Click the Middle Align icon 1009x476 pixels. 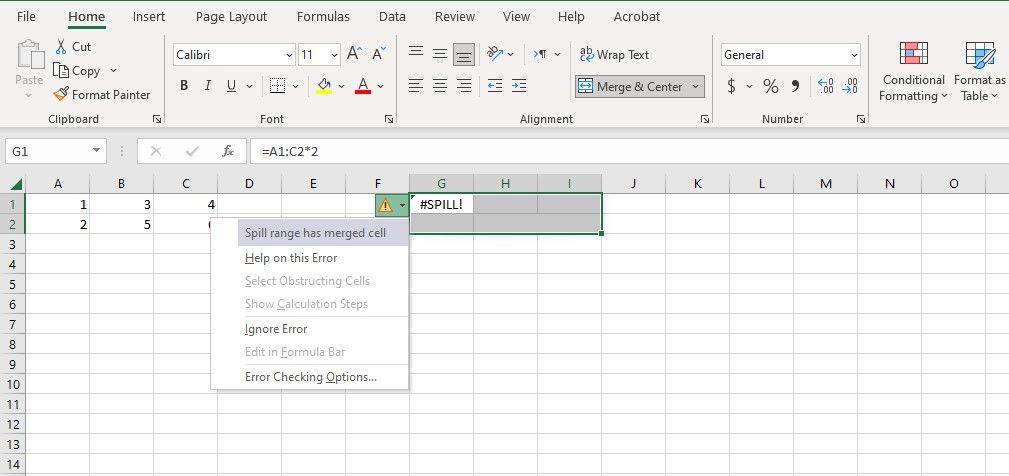[440, 54]
